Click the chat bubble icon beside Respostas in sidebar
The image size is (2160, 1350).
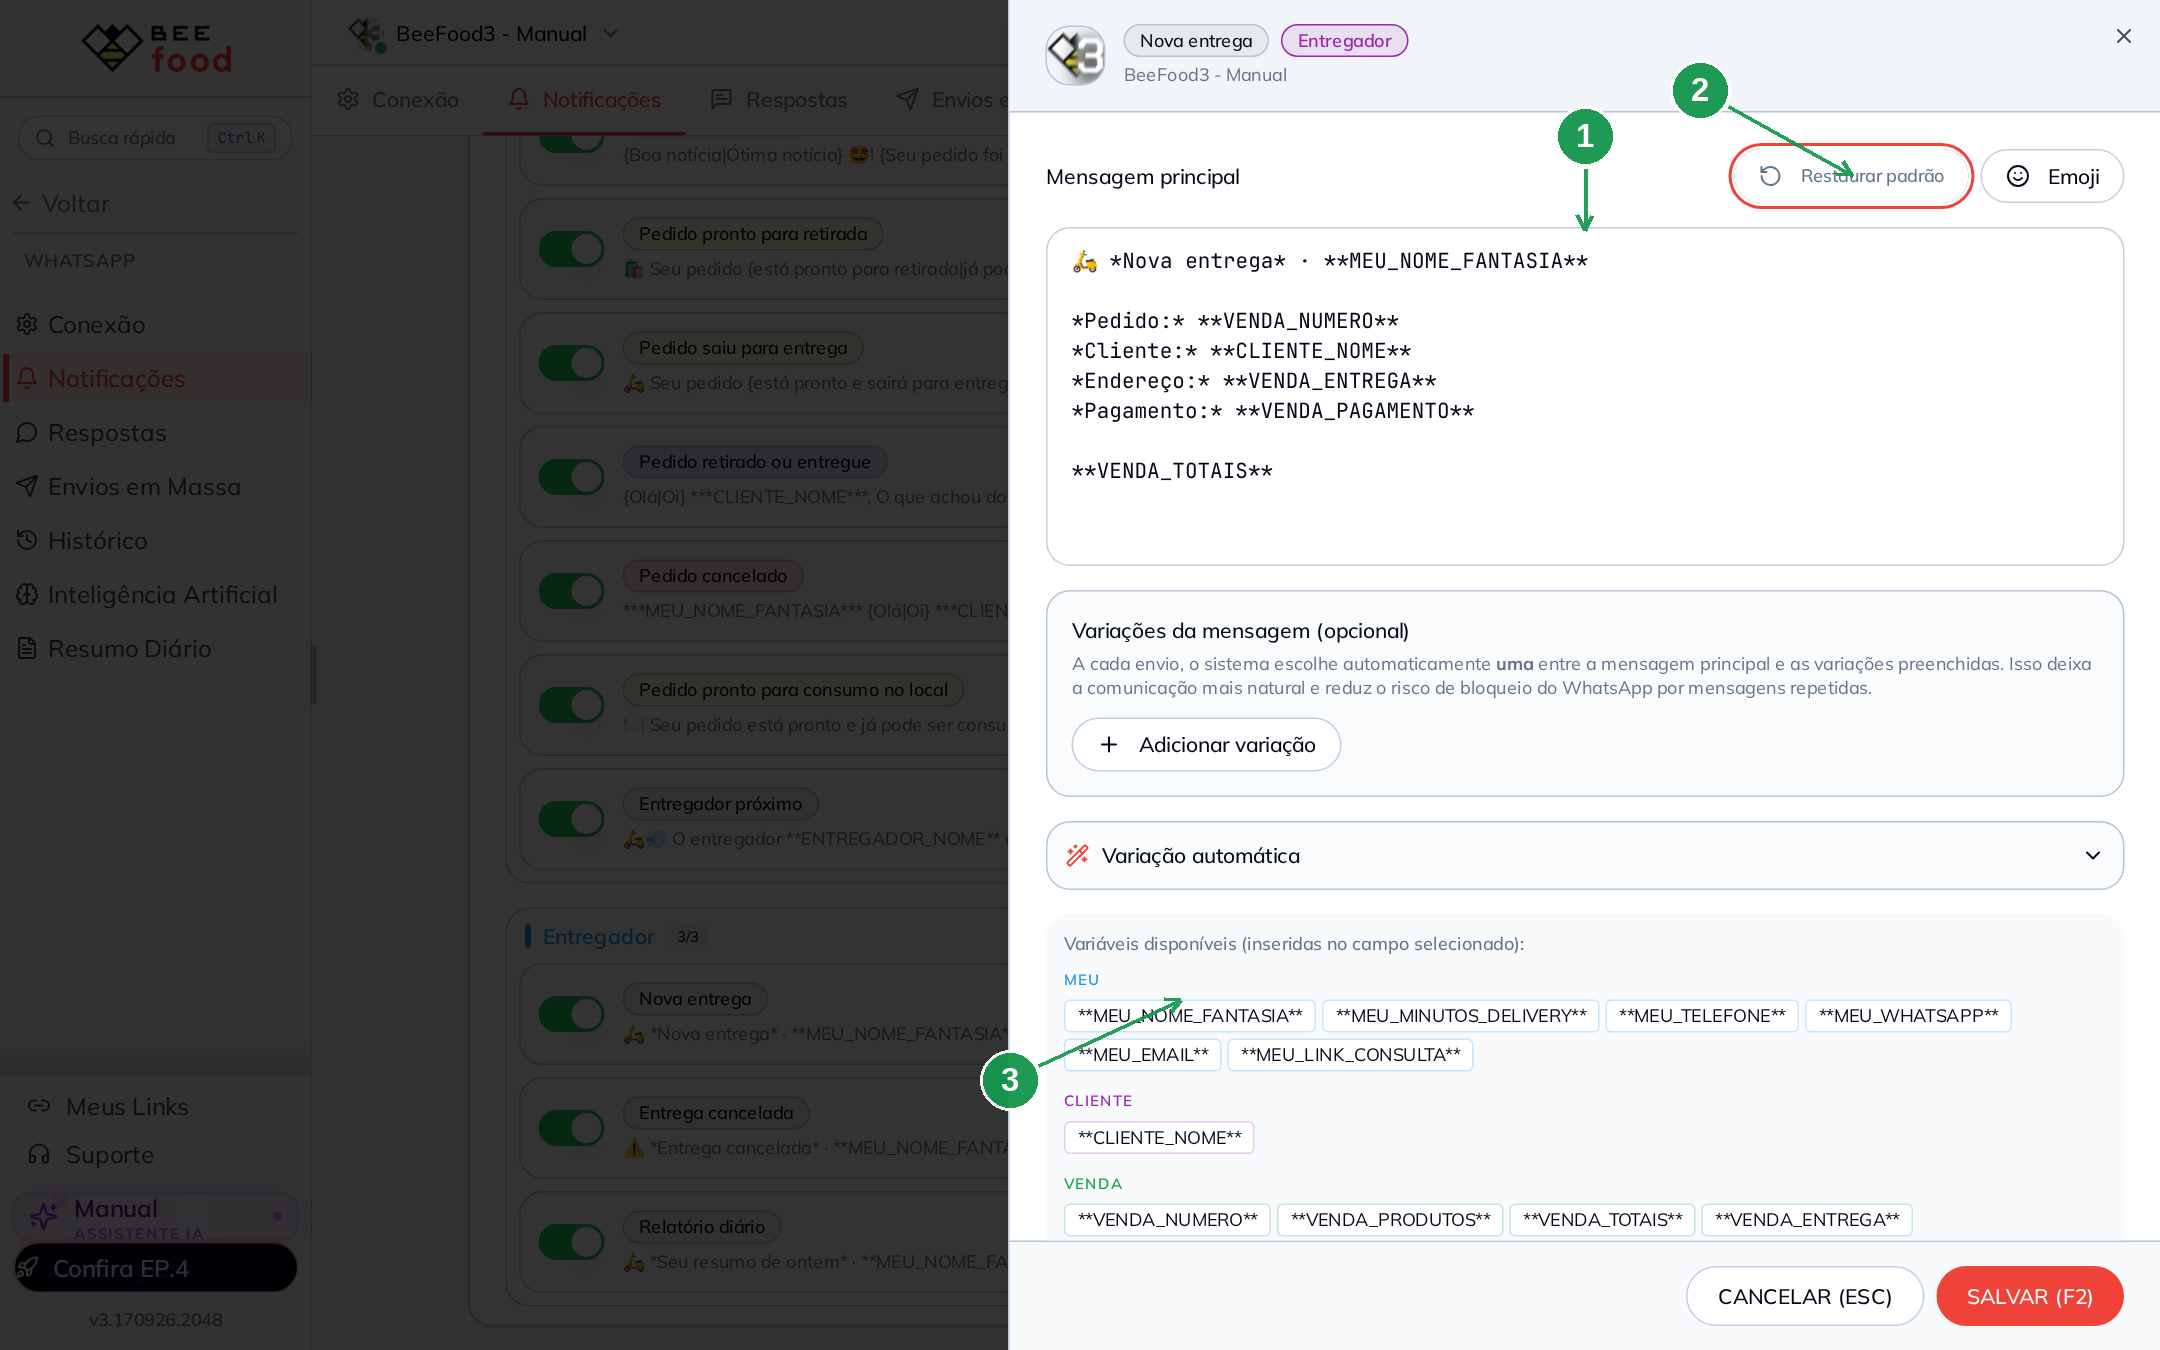point(27,432)
